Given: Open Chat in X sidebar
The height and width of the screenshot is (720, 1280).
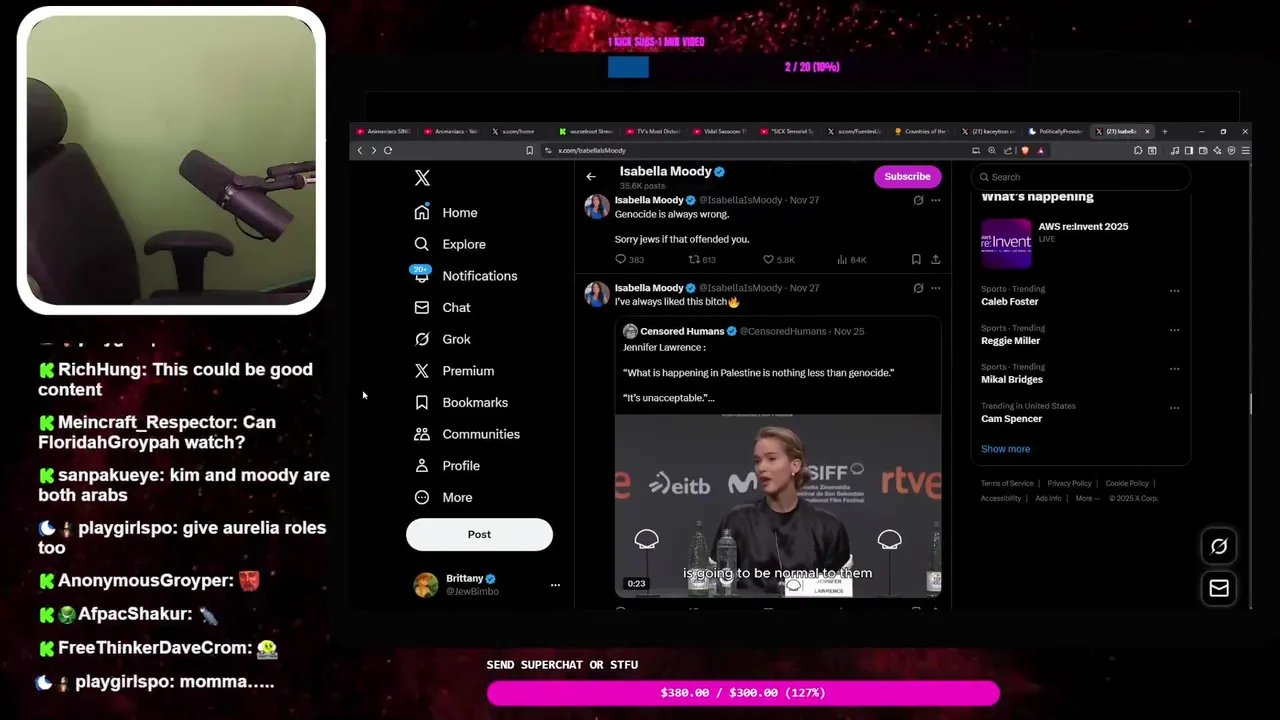Looking at the screenshot, I should pyautogui.click(x=442, y=308).
